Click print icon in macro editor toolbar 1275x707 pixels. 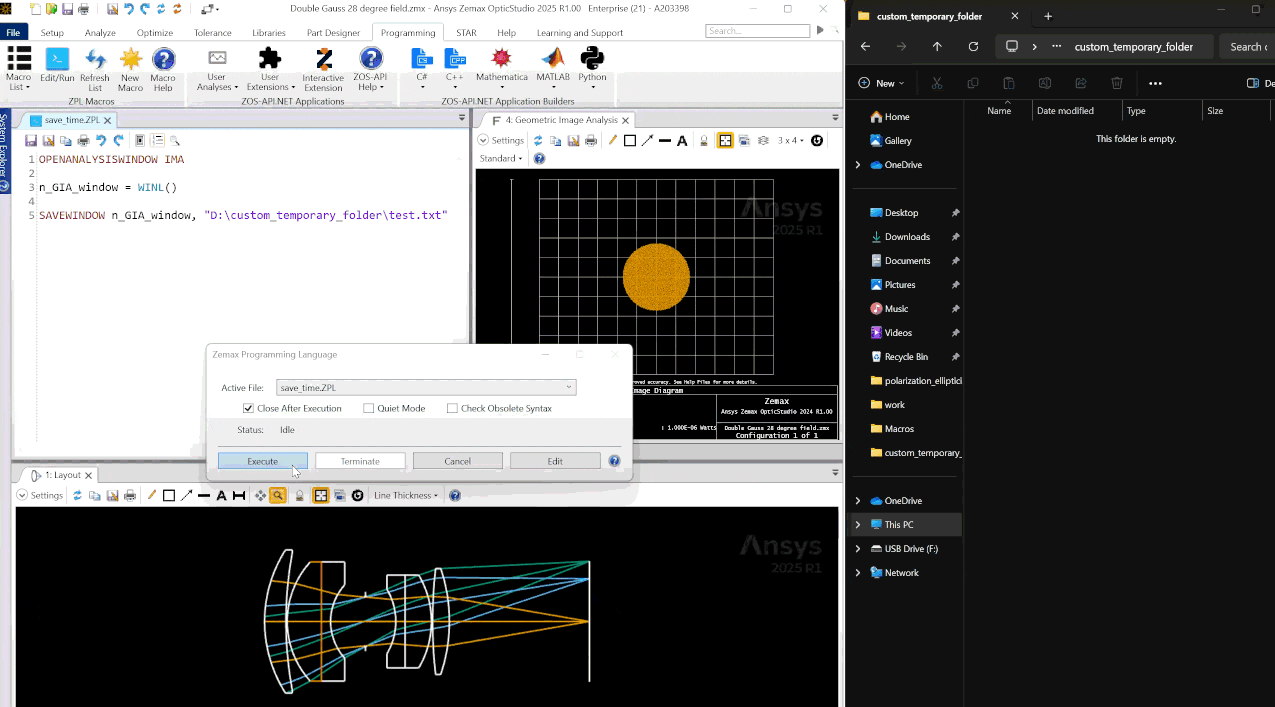[x=83, y=141]
